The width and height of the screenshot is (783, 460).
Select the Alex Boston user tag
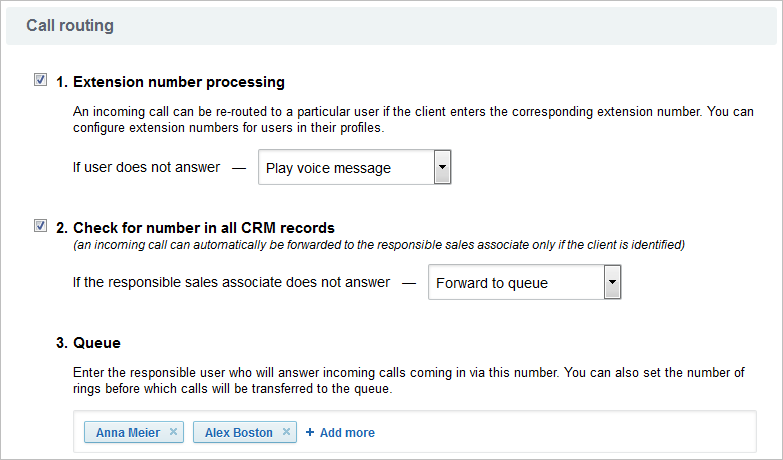(238, 432)
